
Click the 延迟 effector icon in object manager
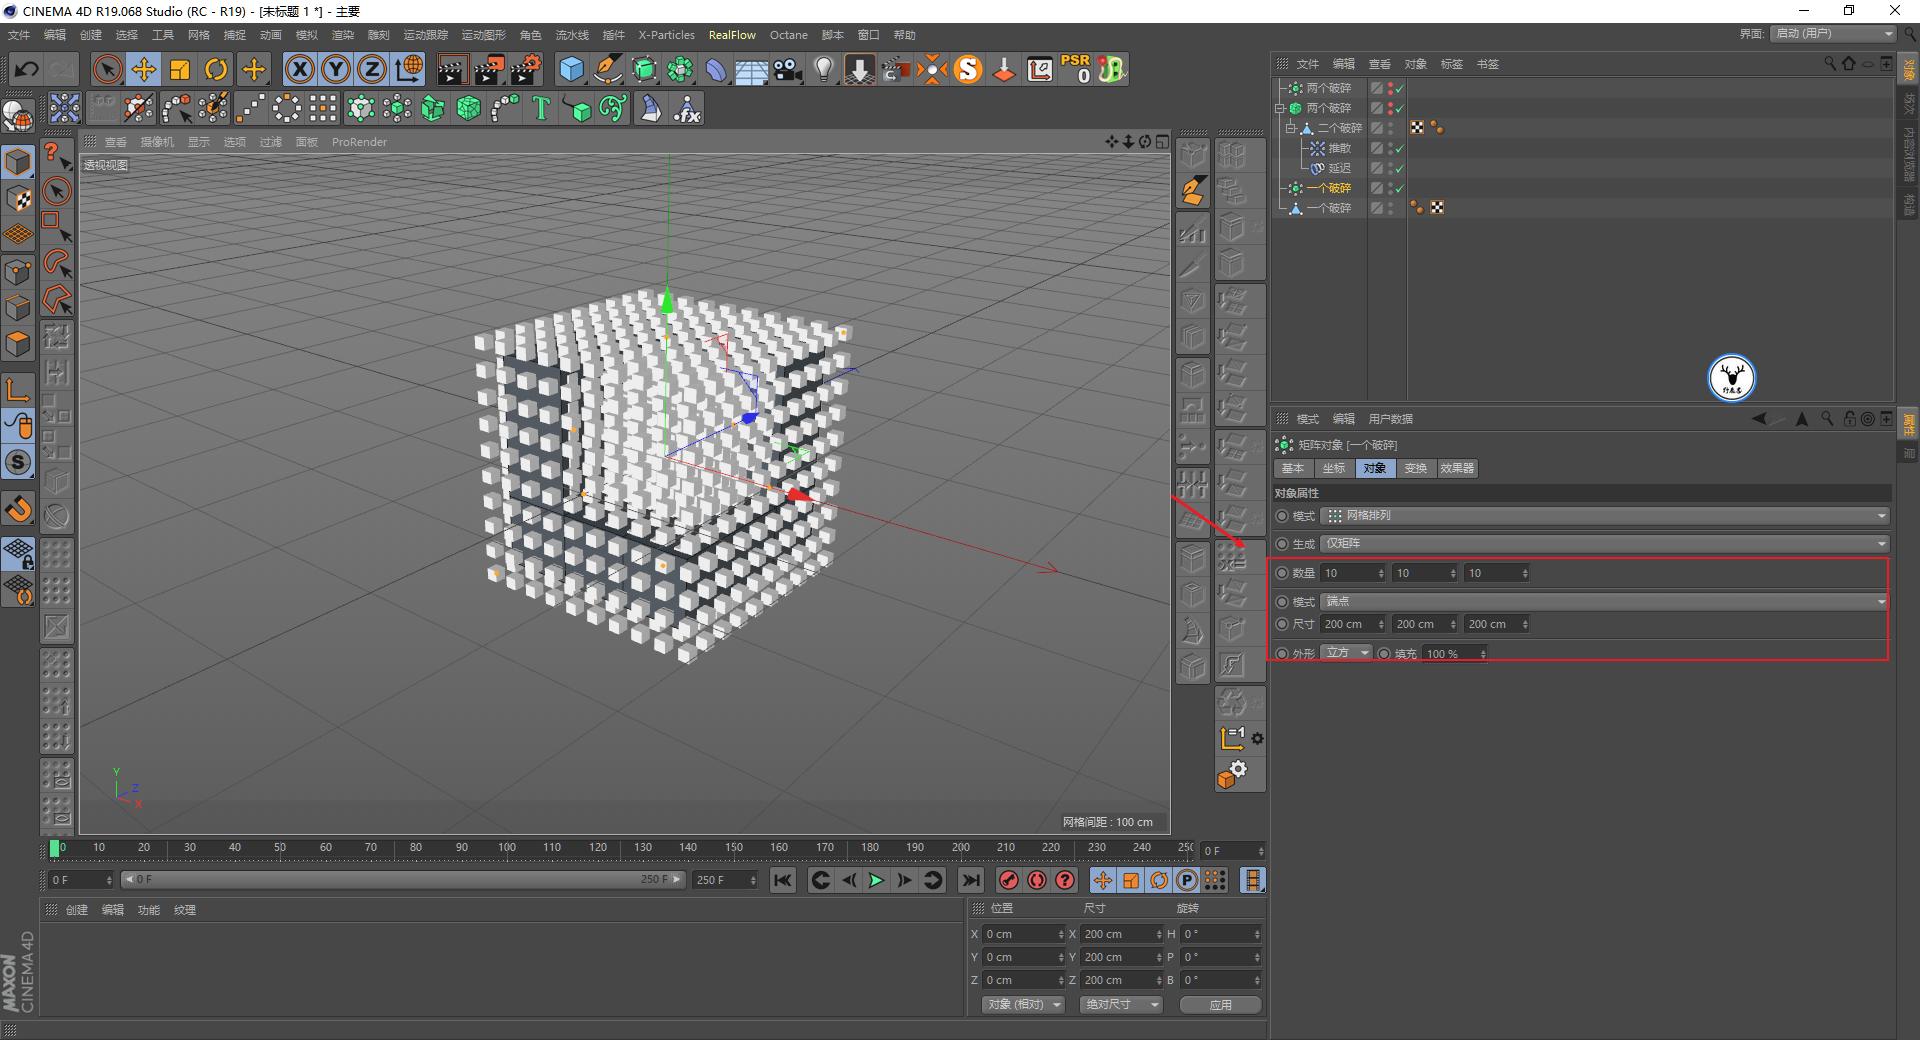[x=1318, y=168]
